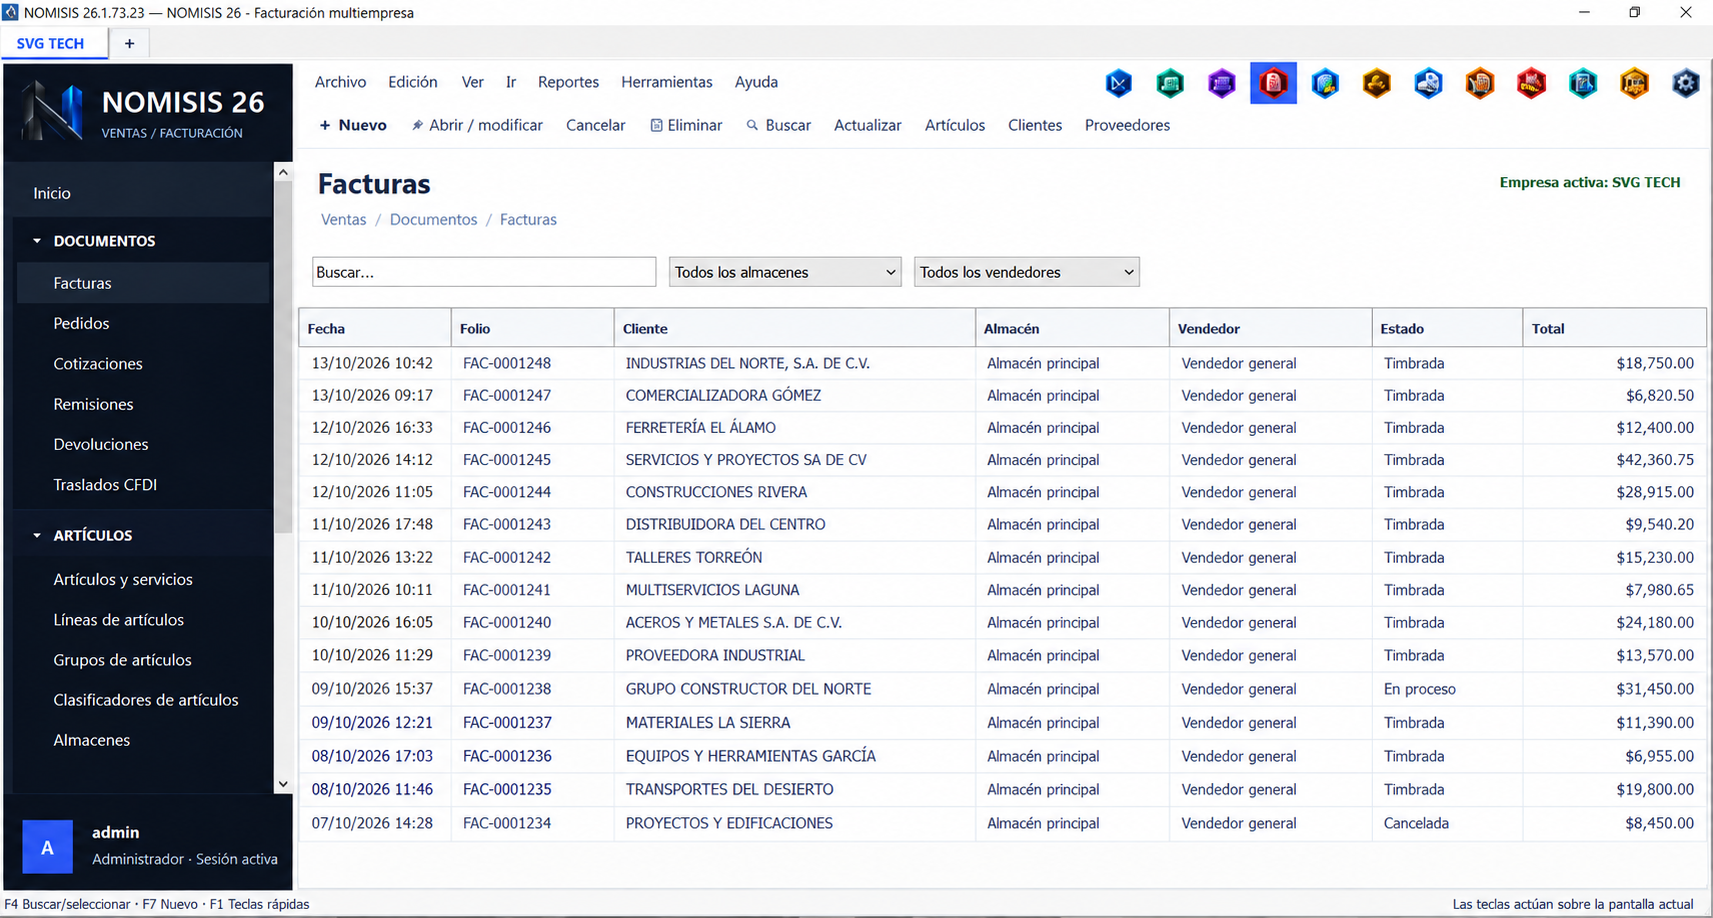Select the highlighted red invoicing hexagon icon

point(1273,83)
